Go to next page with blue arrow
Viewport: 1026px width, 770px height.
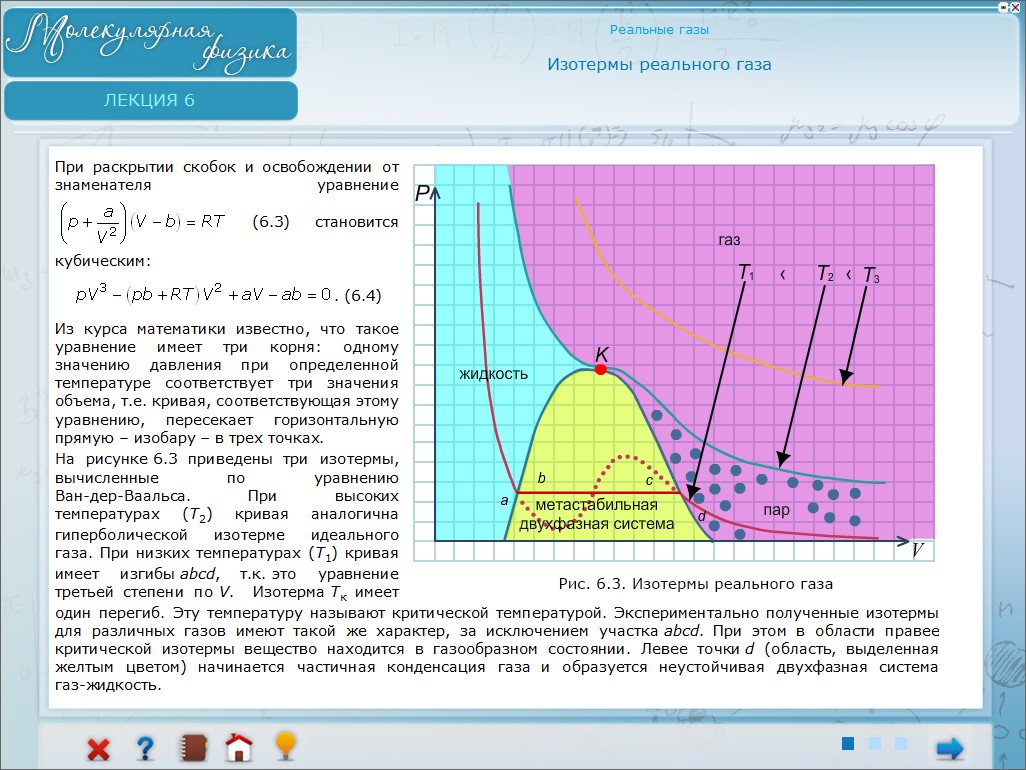pyautogui.click(x=949, y=747)
